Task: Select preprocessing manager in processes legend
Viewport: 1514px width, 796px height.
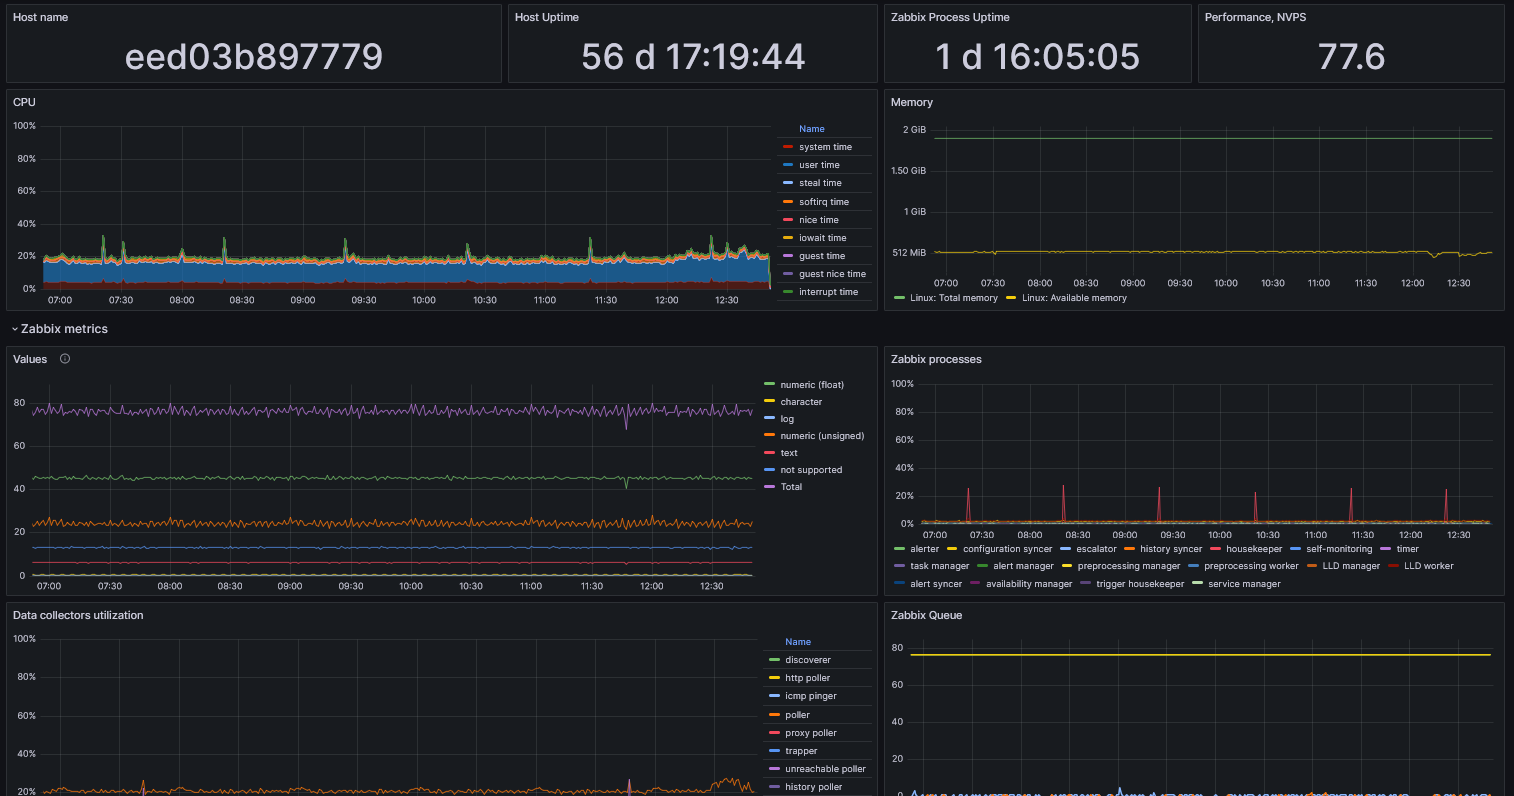Action: (1128, 566)
